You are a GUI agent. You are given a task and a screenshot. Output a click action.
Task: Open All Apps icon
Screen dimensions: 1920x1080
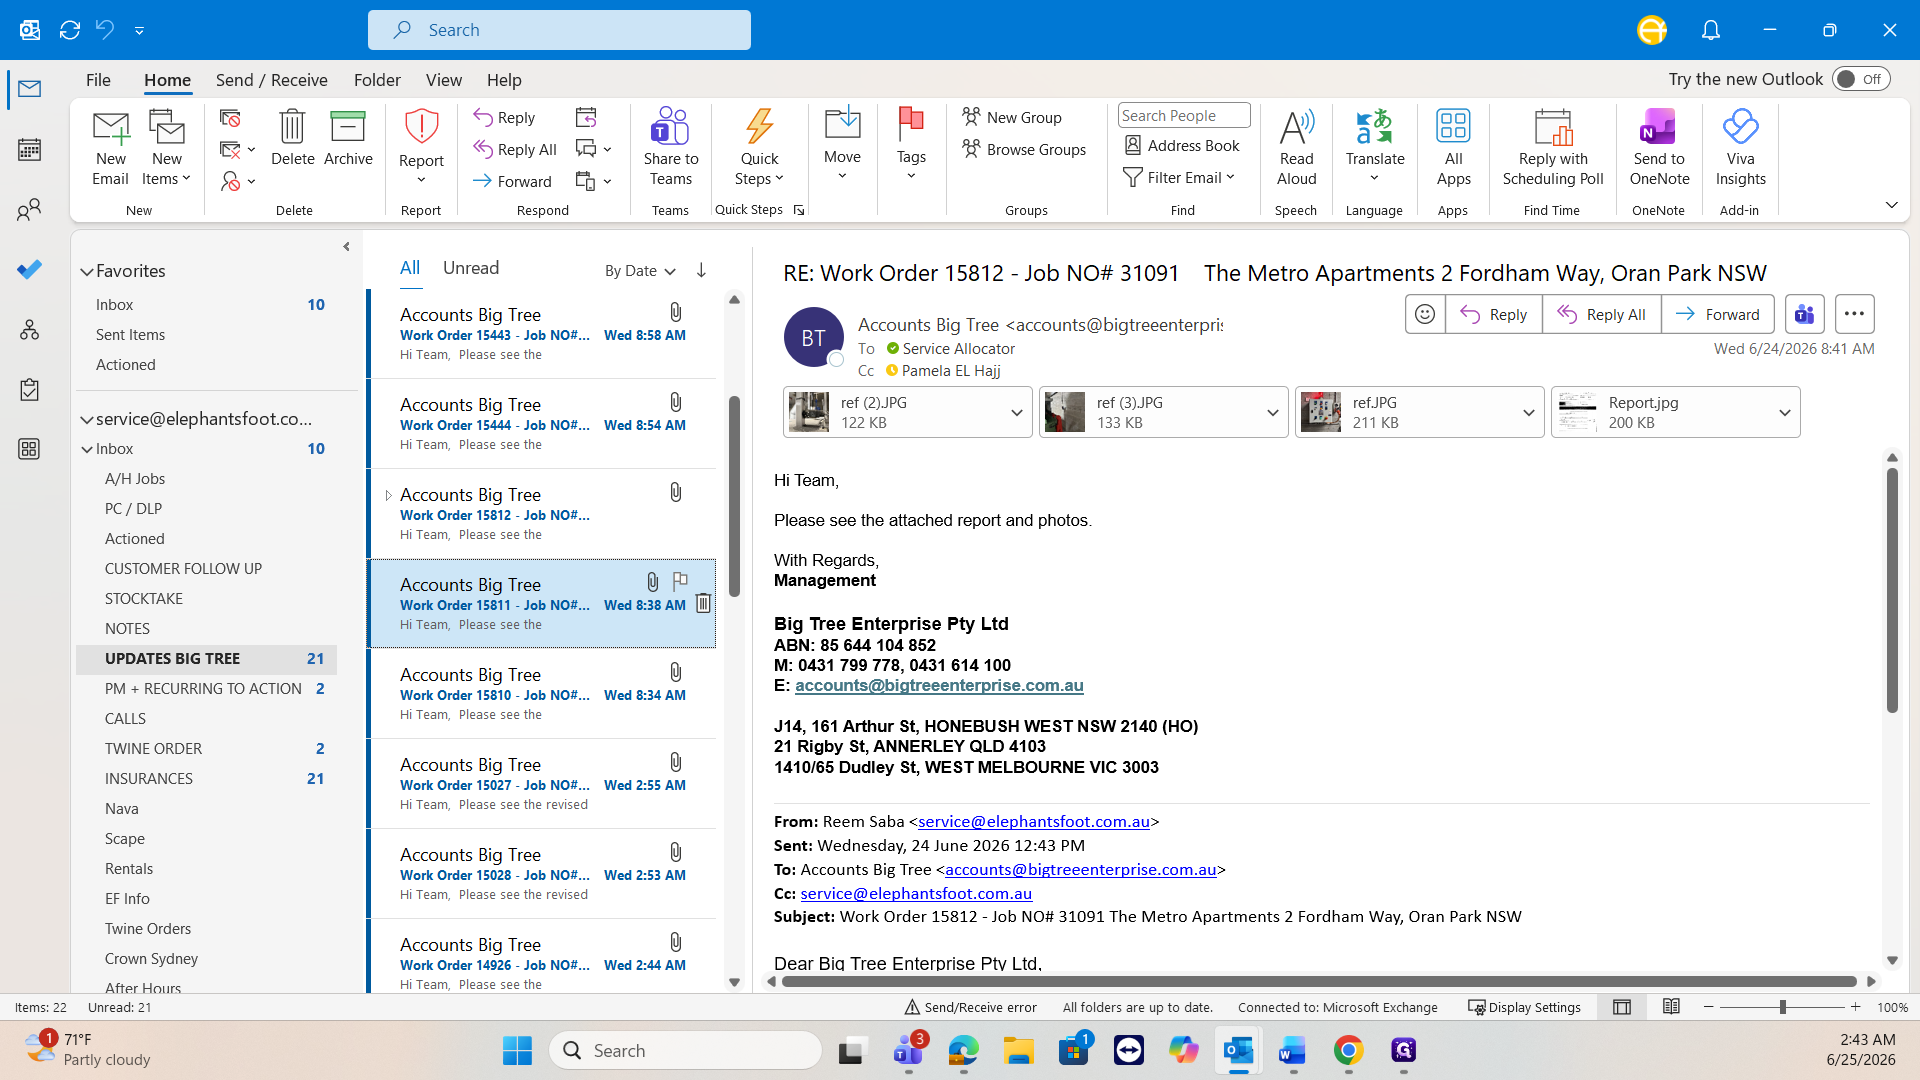1453,127
